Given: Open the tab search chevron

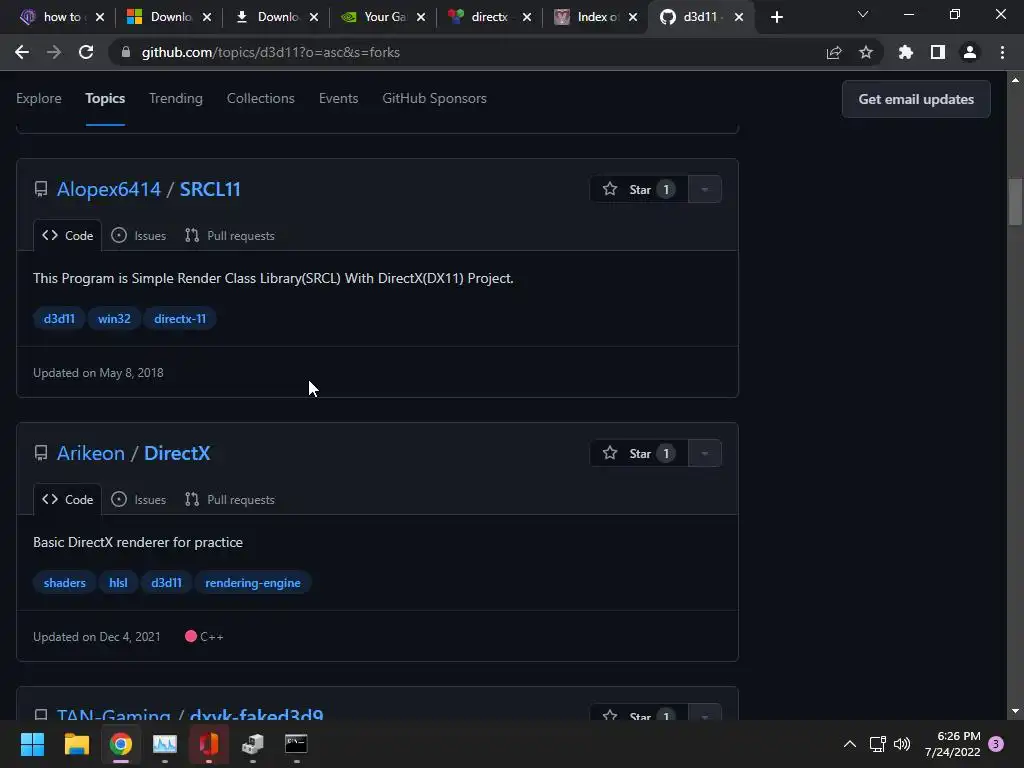Looking at the screenshot, I should (863, 14).
